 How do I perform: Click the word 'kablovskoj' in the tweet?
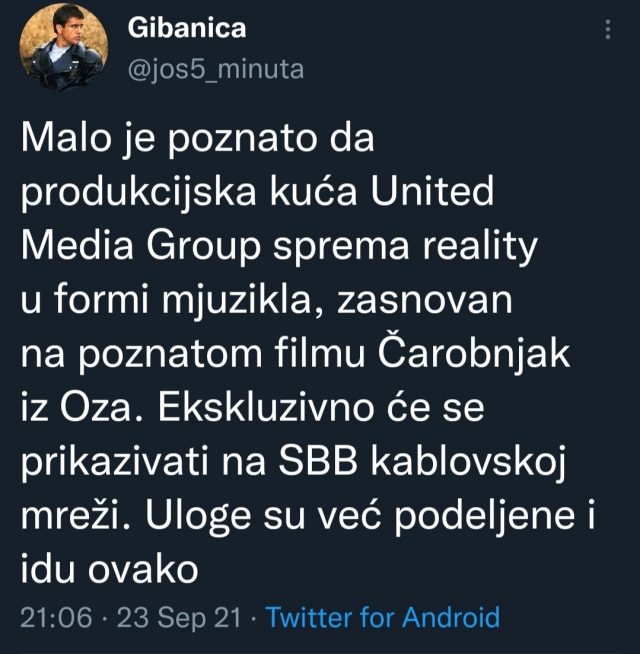click(469, 463)
